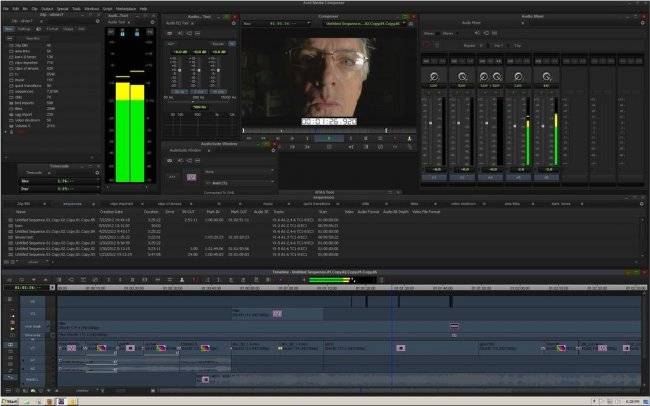
Task: Click the blue position indicator in Timeline ruler
Action: coord(392,287)
